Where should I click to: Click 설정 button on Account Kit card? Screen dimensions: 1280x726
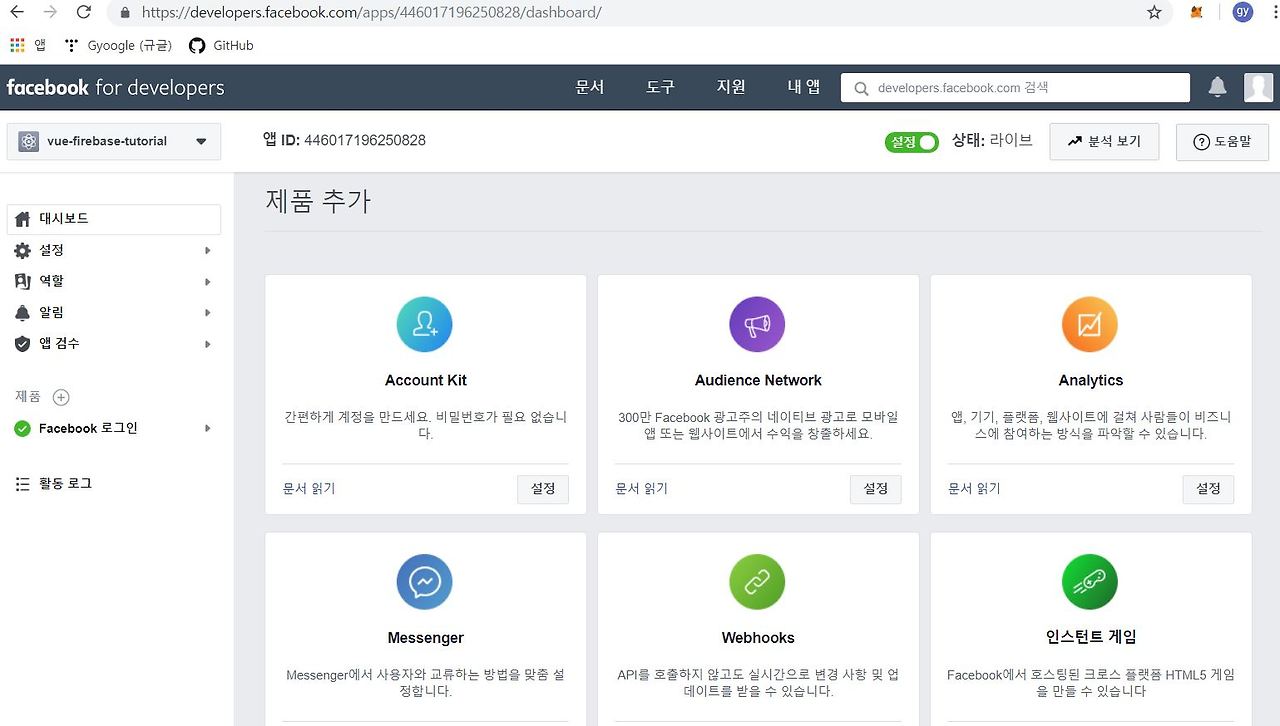[543, 489]
